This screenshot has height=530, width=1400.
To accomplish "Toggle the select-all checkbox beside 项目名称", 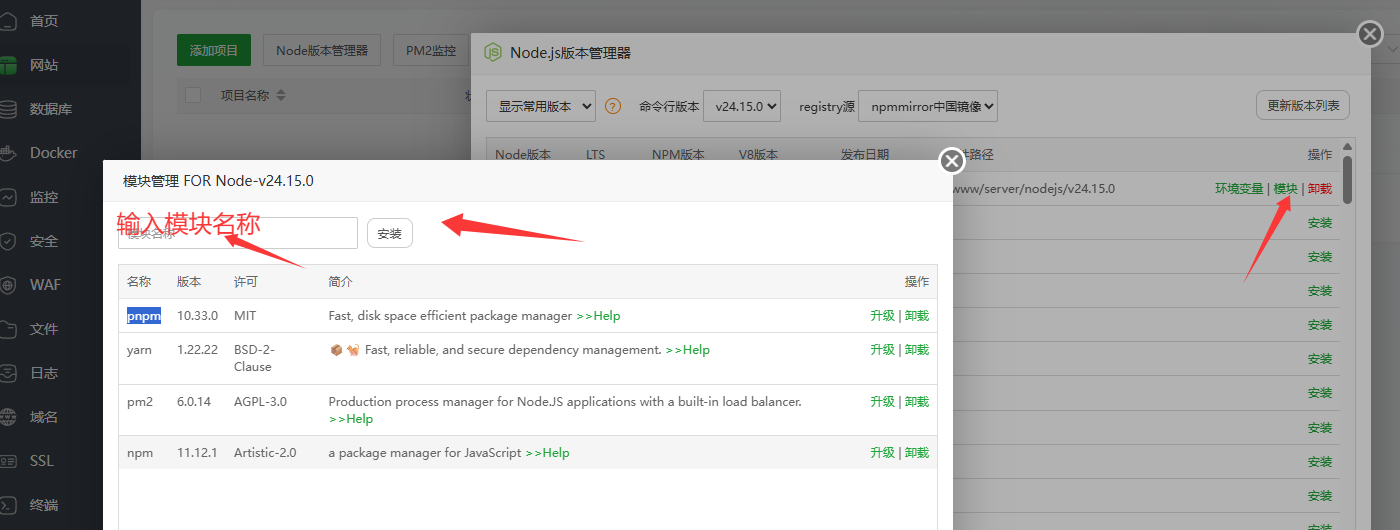I will (194, 95).
